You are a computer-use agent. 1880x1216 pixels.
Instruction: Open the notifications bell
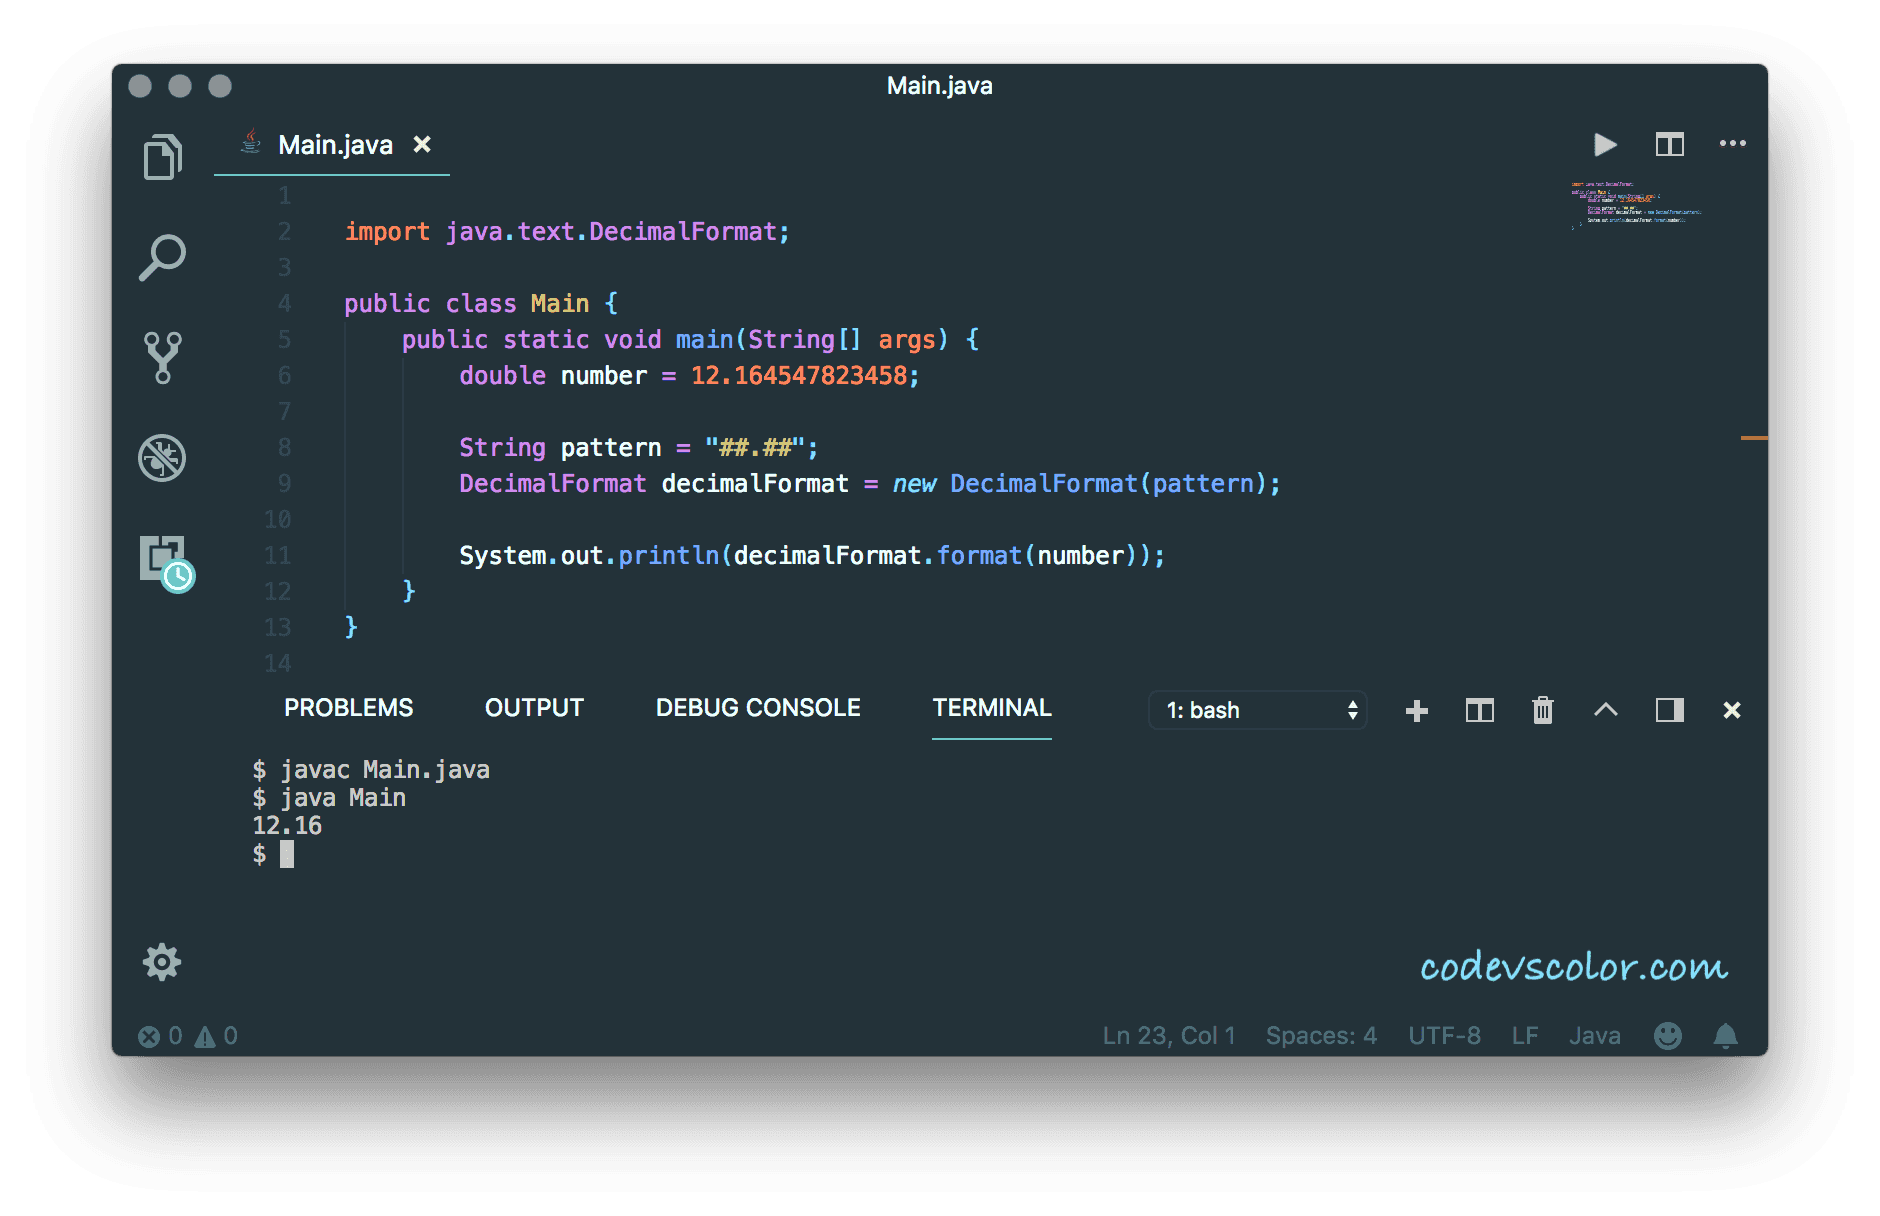point(1726,1036)
